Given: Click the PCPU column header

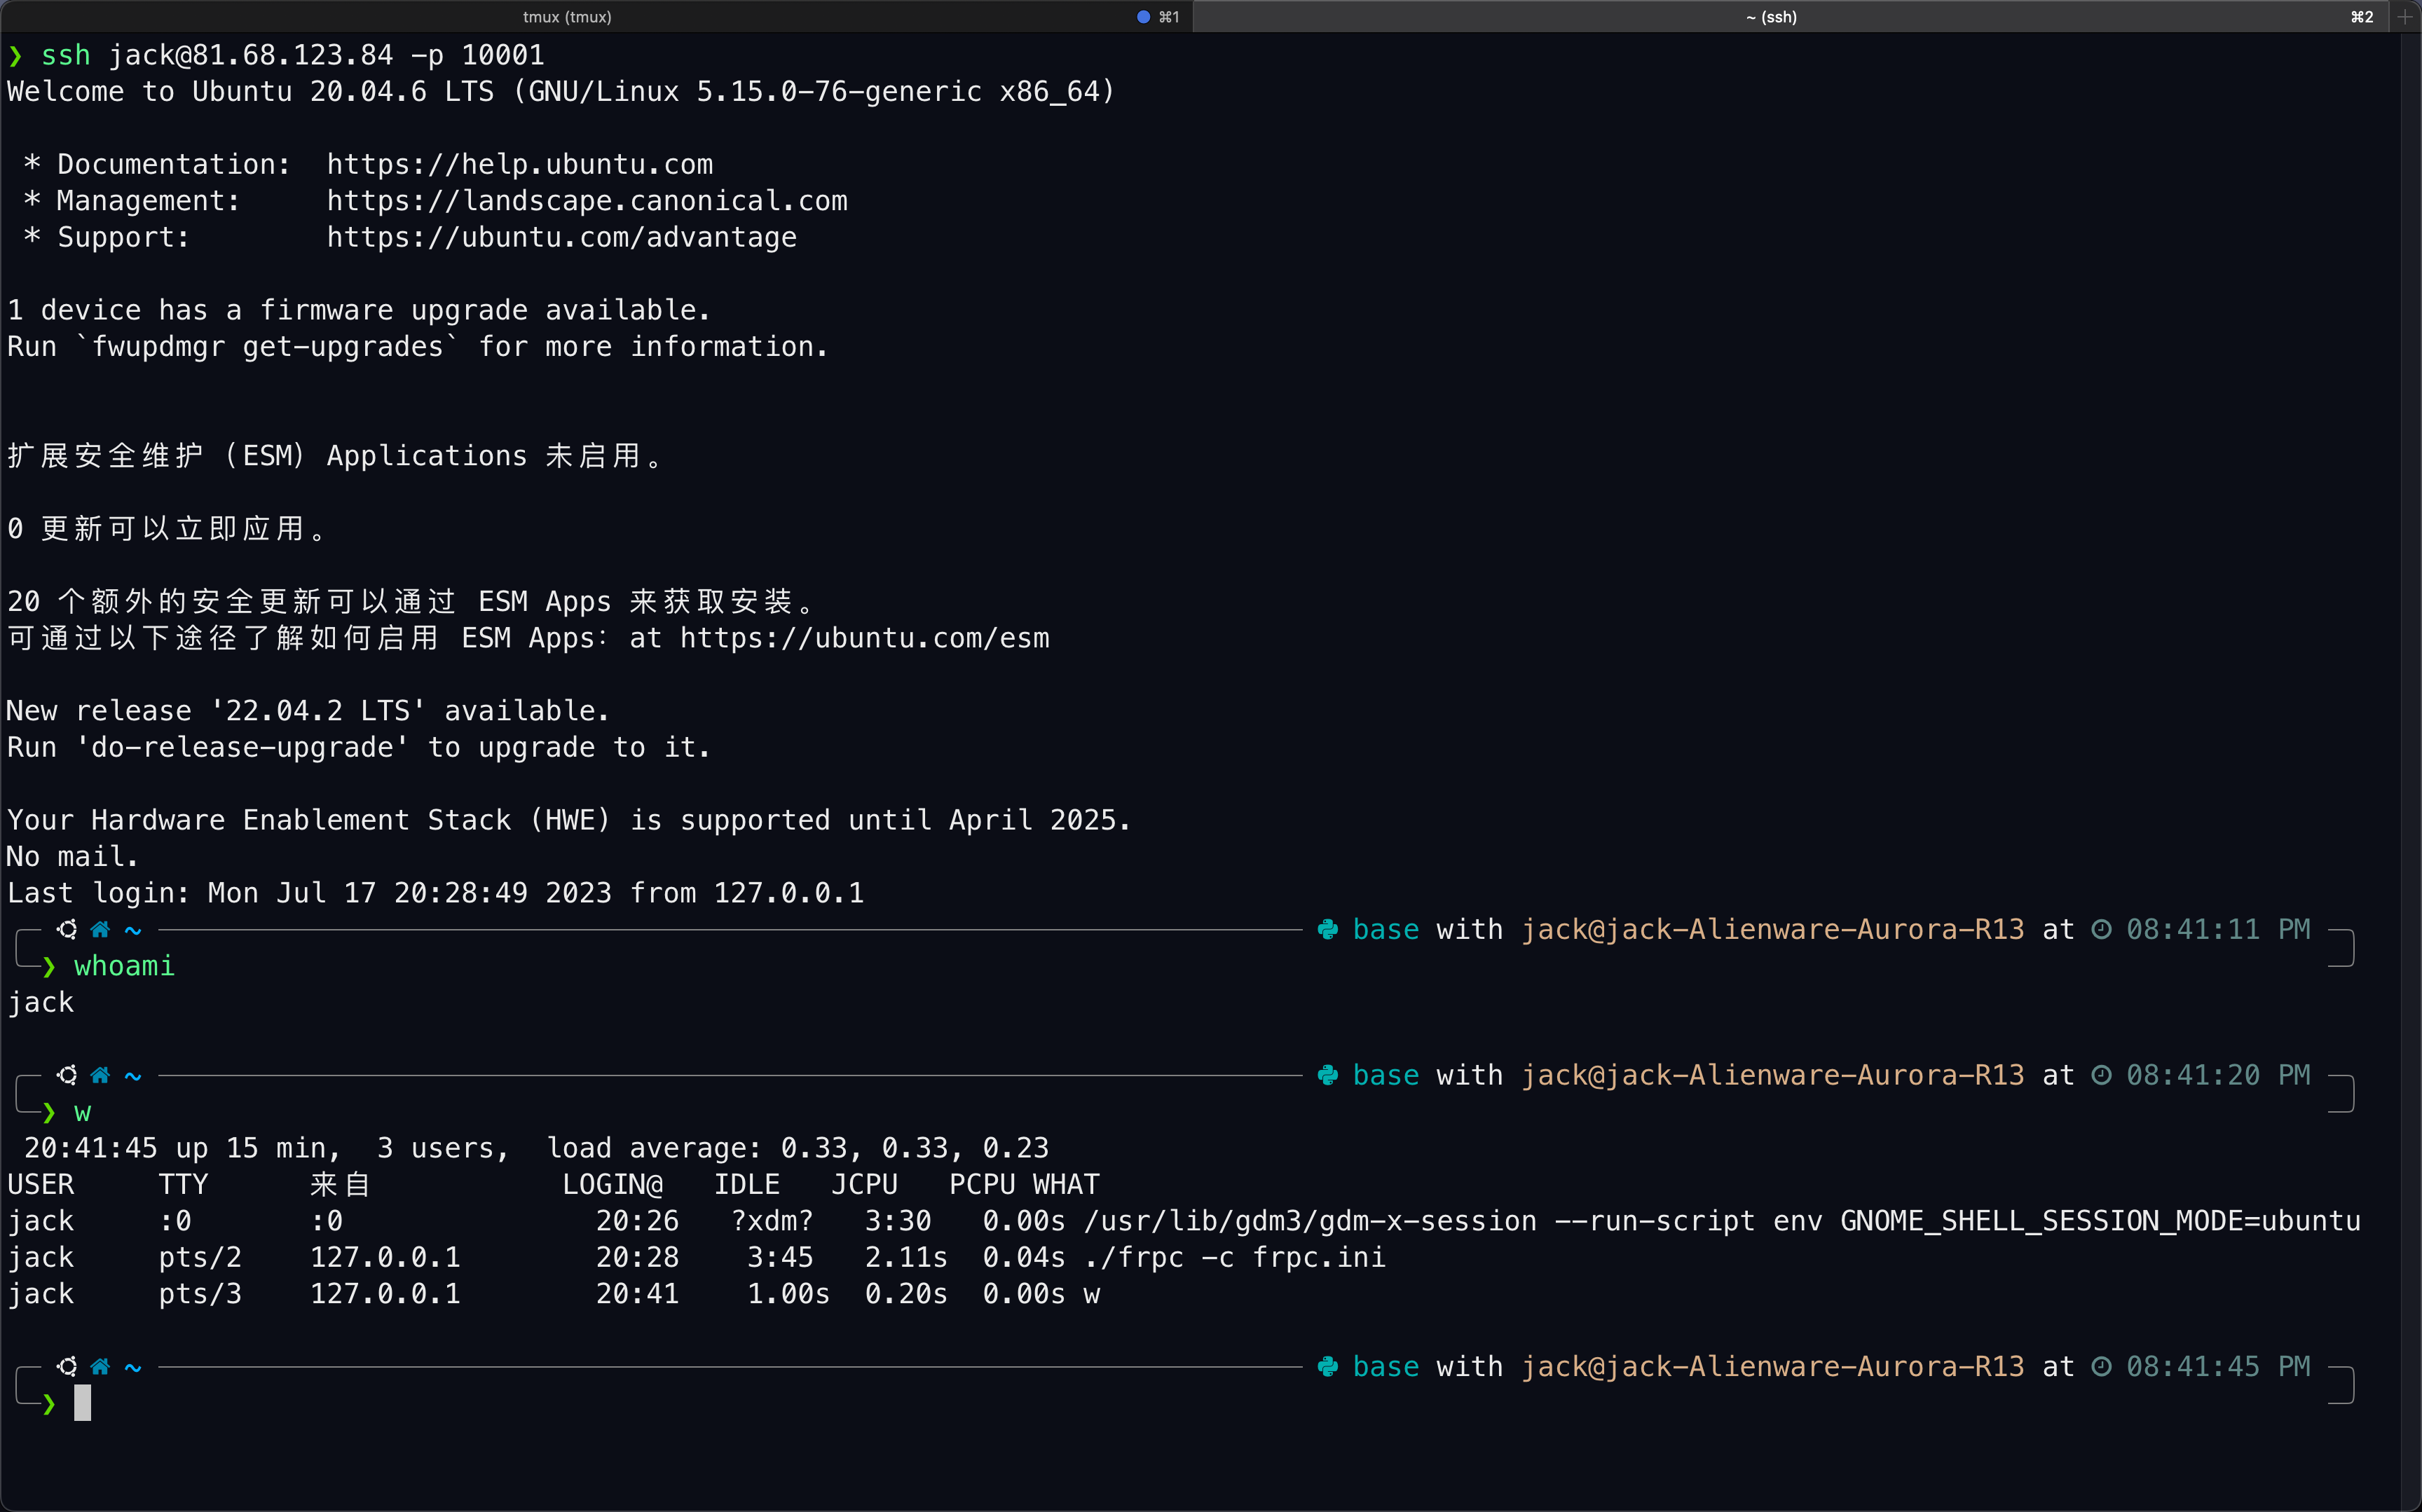Looking at the screenshot, I should pyautogui.click(x=982, y=1184).
